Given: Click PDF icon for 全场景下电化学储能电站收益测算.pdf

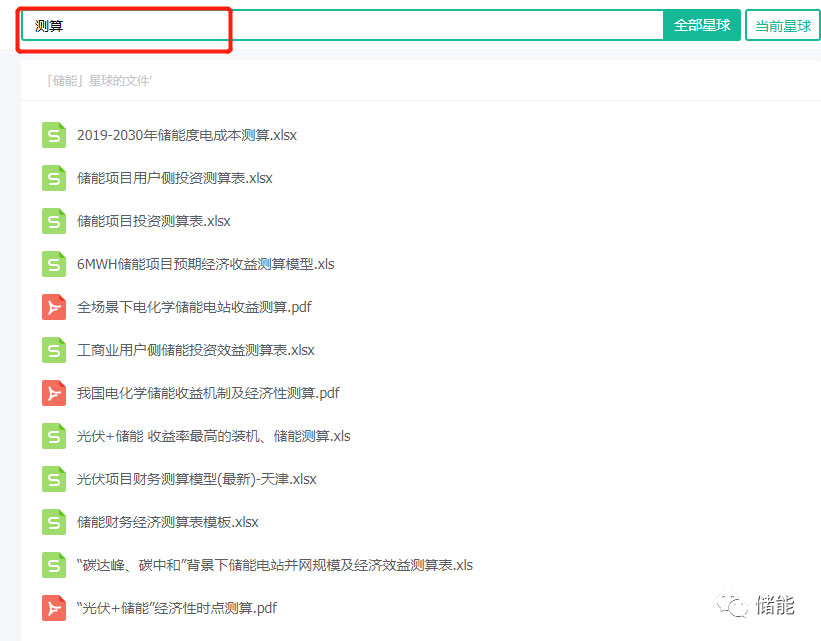Looking at the screenshot, I should pyautogui.click(x=53, y=307).
